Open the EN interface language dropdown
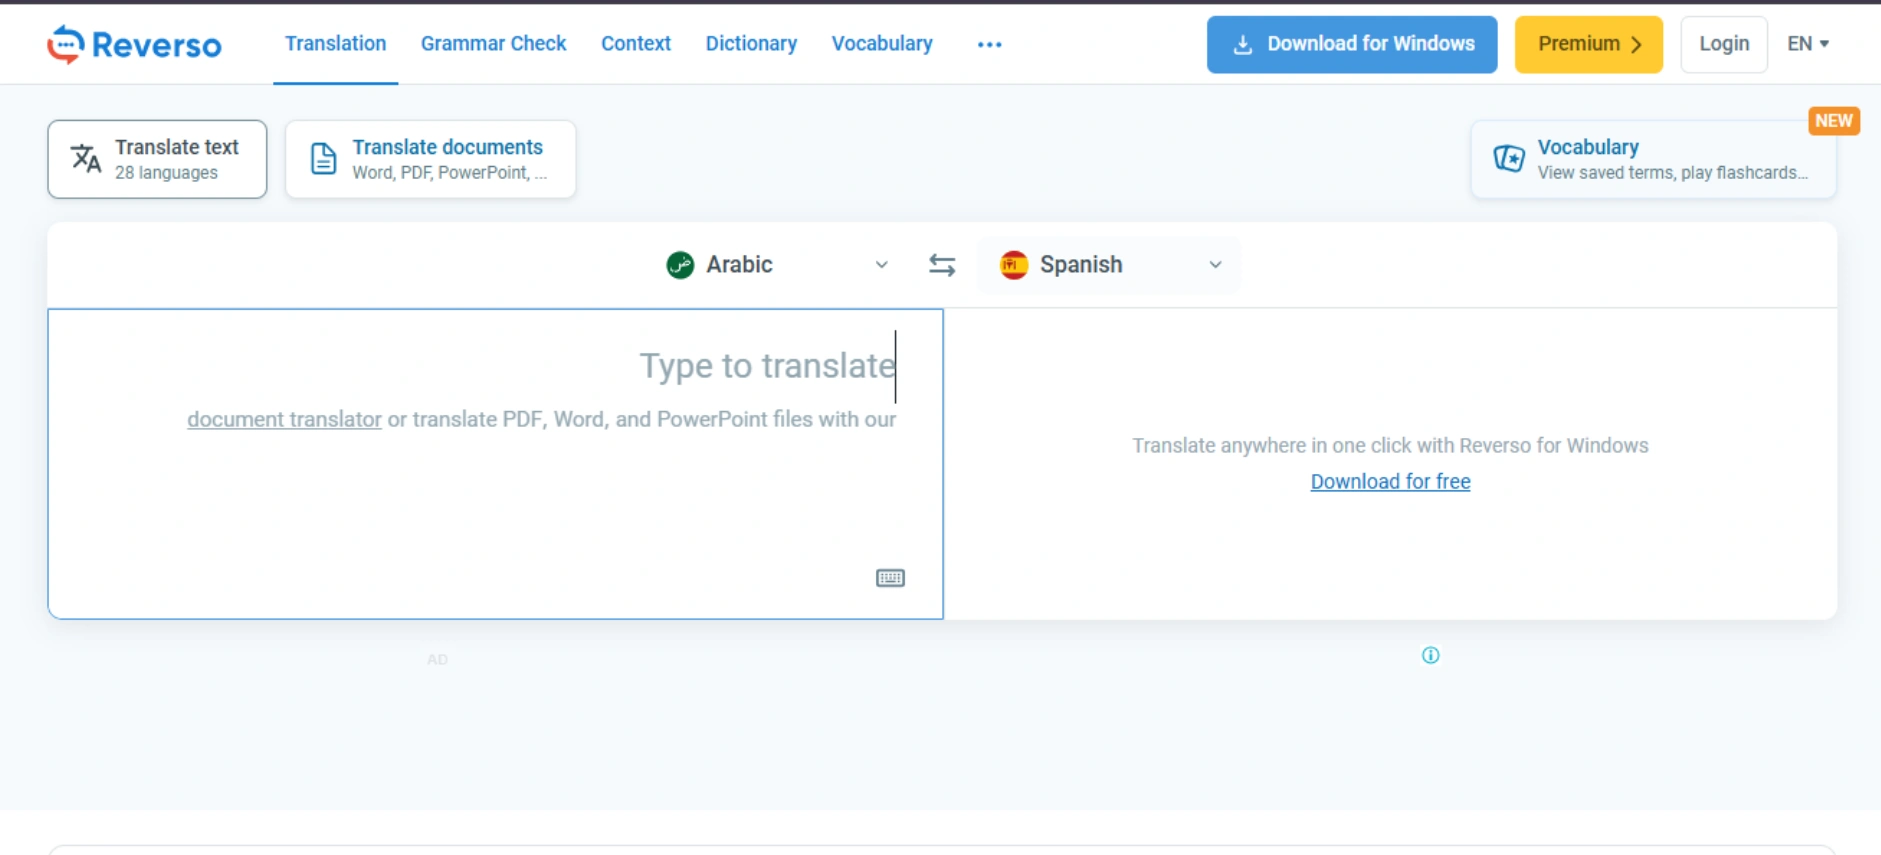 1808,44
